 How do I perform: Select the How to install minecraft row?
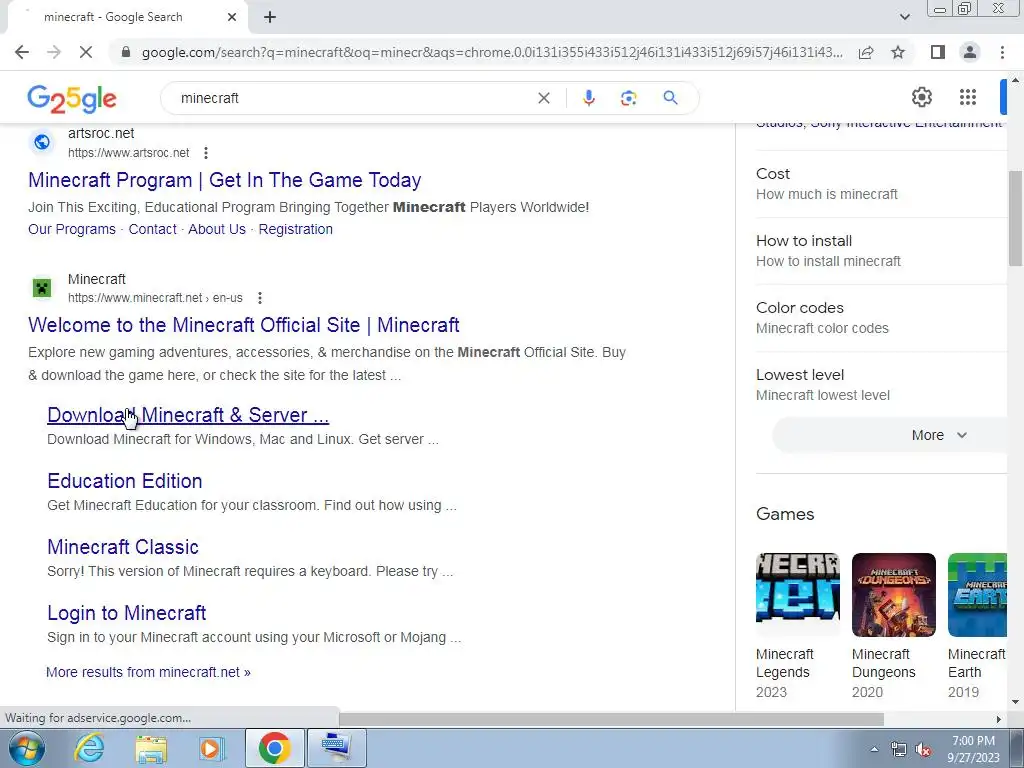coord(881,251)
